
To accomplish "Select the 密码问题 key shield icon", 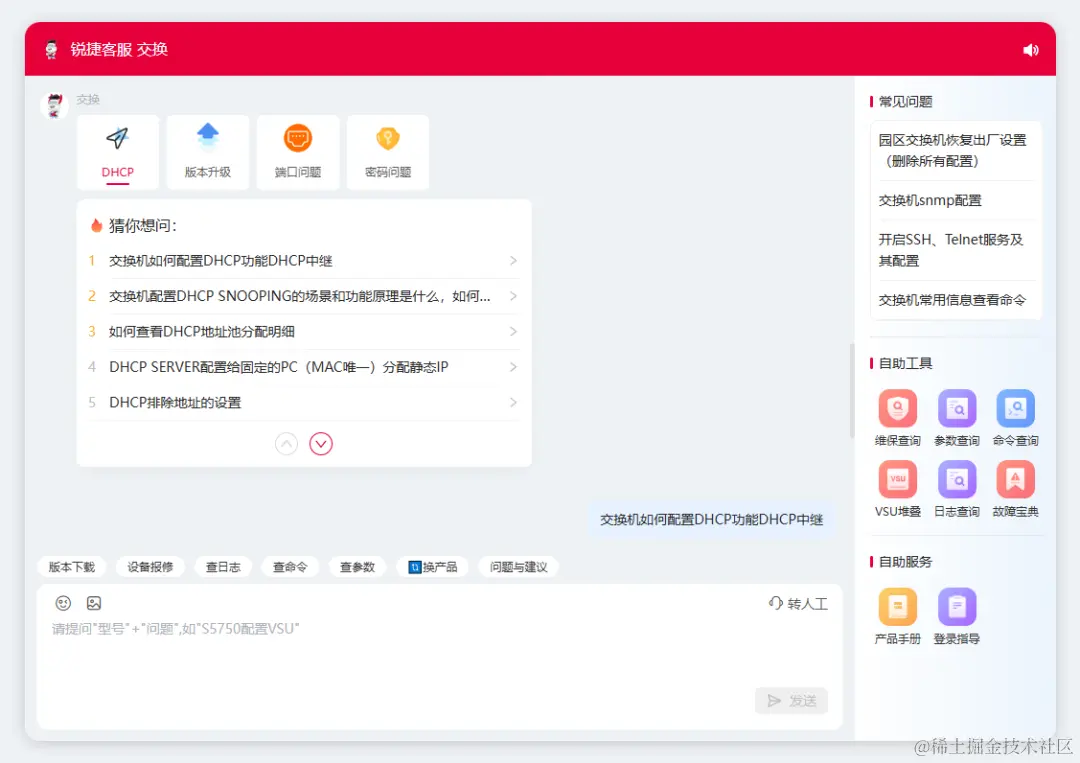I will pyautogui.click(x=388, y=138).
